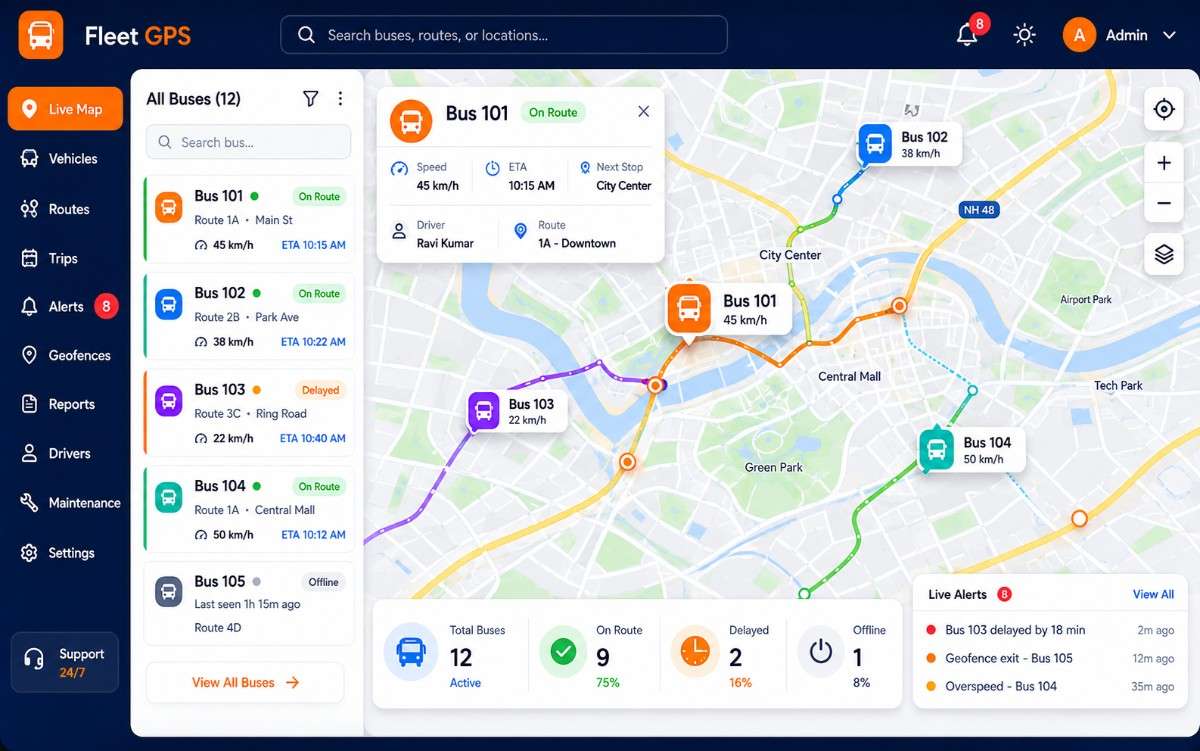Open Geofences in sidebar
The width and height of the screenshot is (1200, 751).
click(65, 355)
